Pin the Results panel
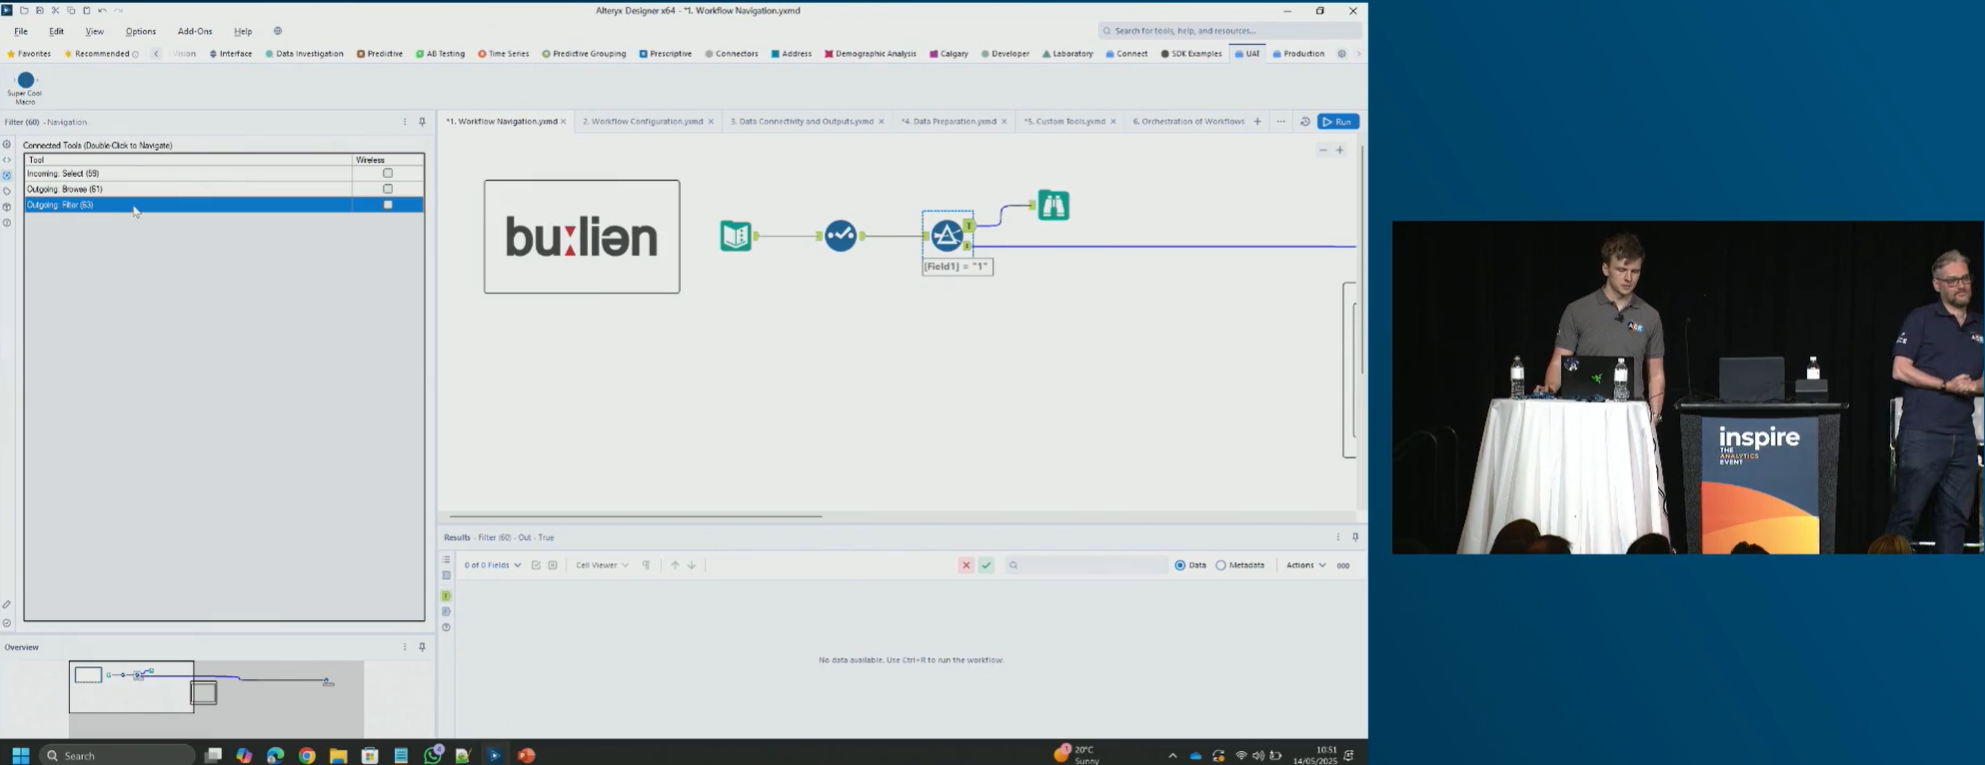 click(1355, 537)
